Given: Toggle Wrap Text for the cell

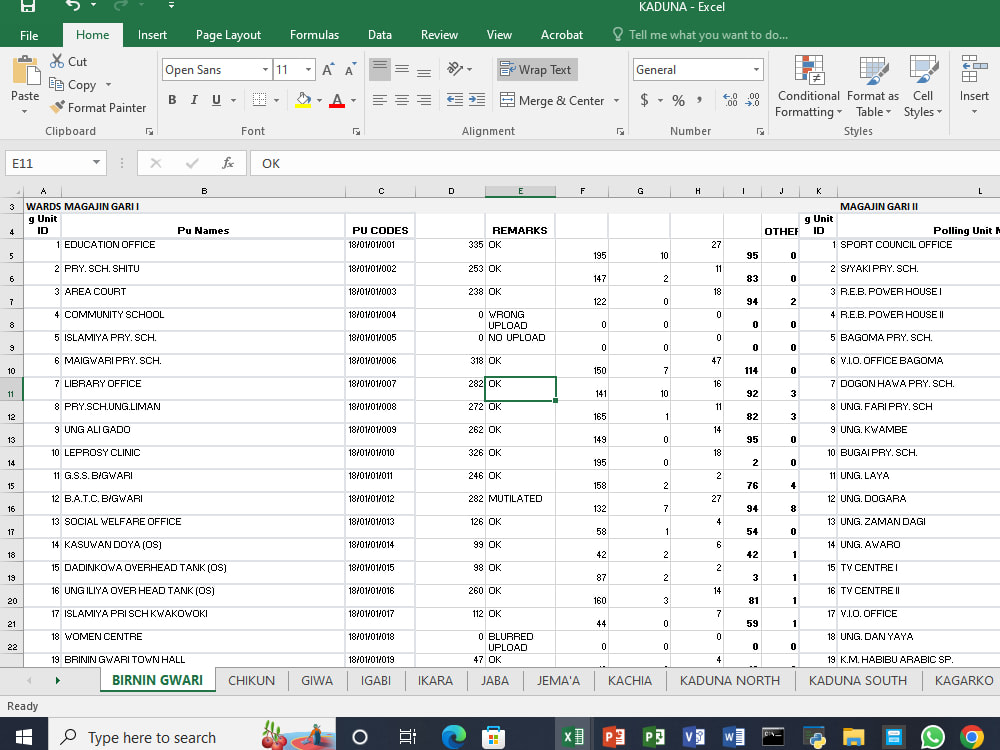Looking at the screenshot, I should [x=536, y=70].
